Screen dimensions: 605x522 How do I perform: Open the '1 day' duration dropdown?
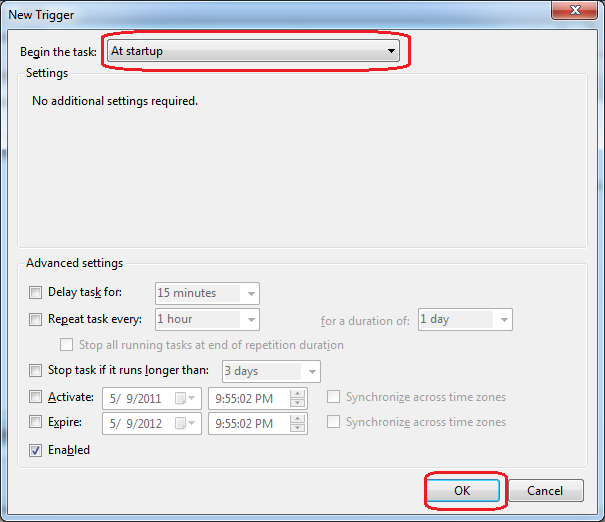pos(465,319)
